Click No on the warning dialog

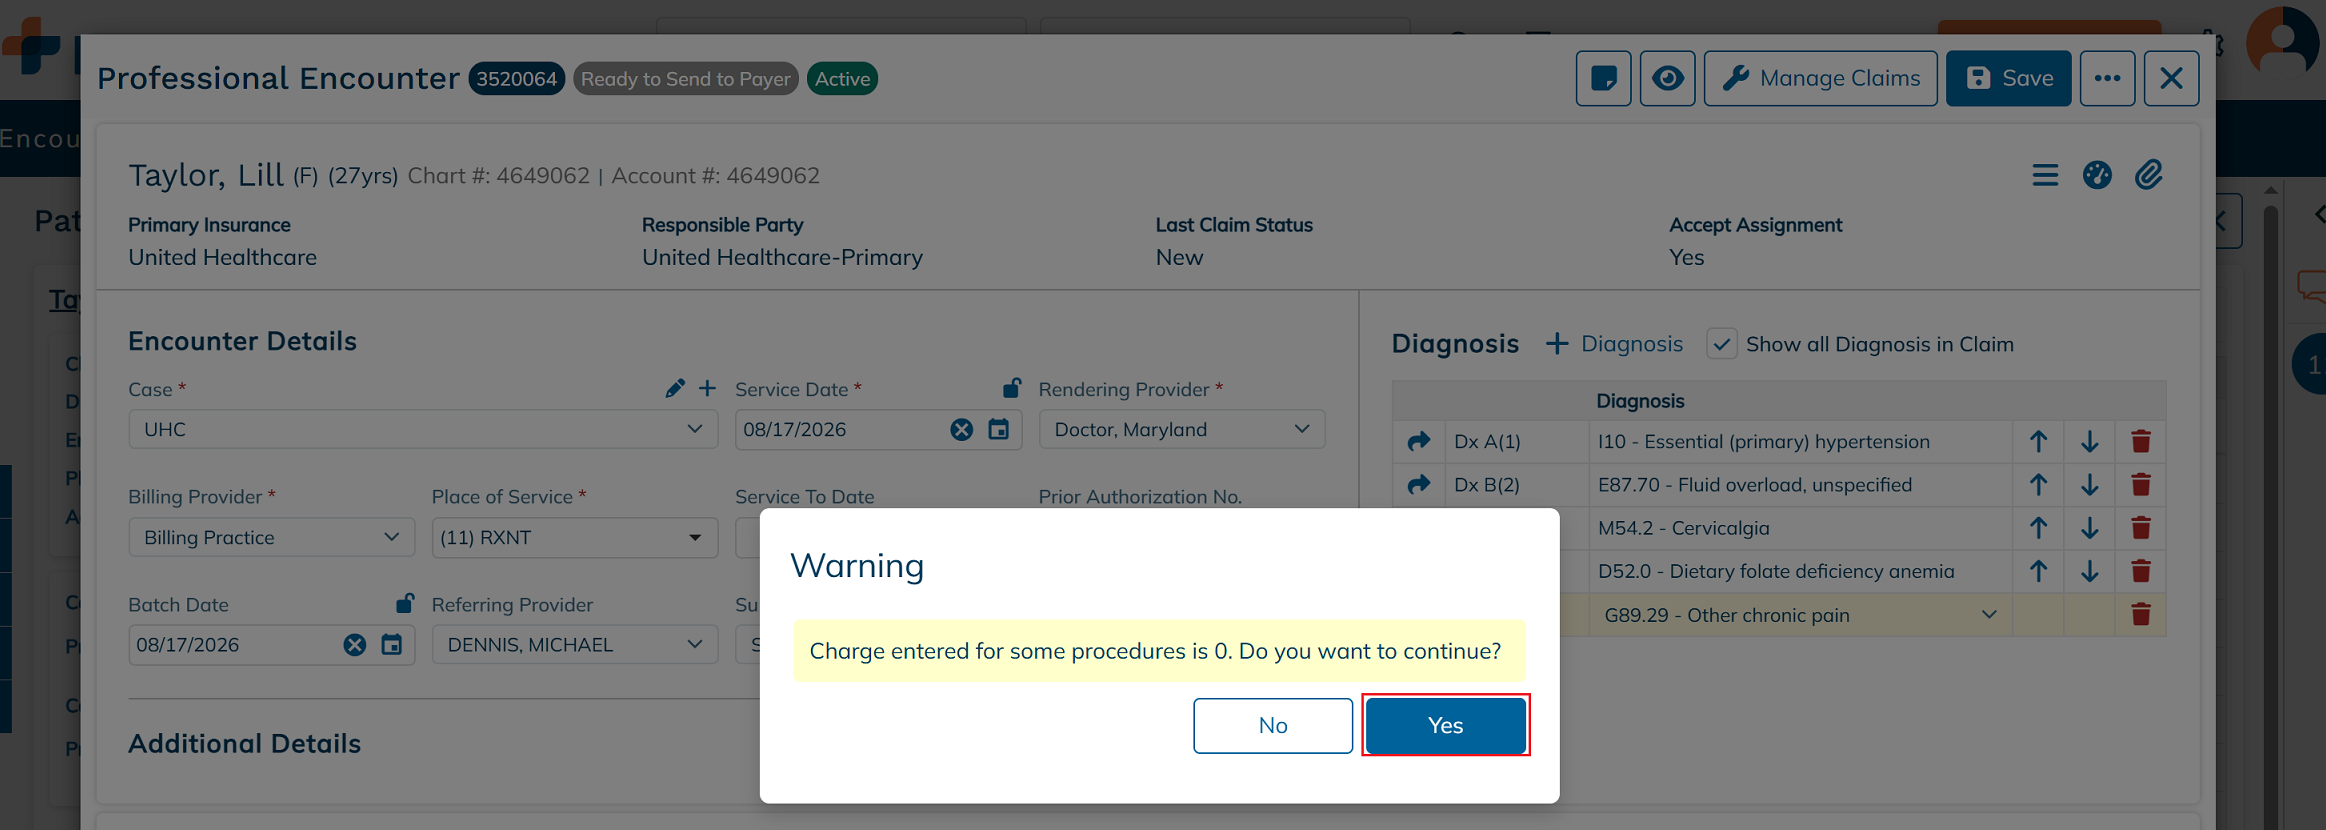(x=1272, y=725)
